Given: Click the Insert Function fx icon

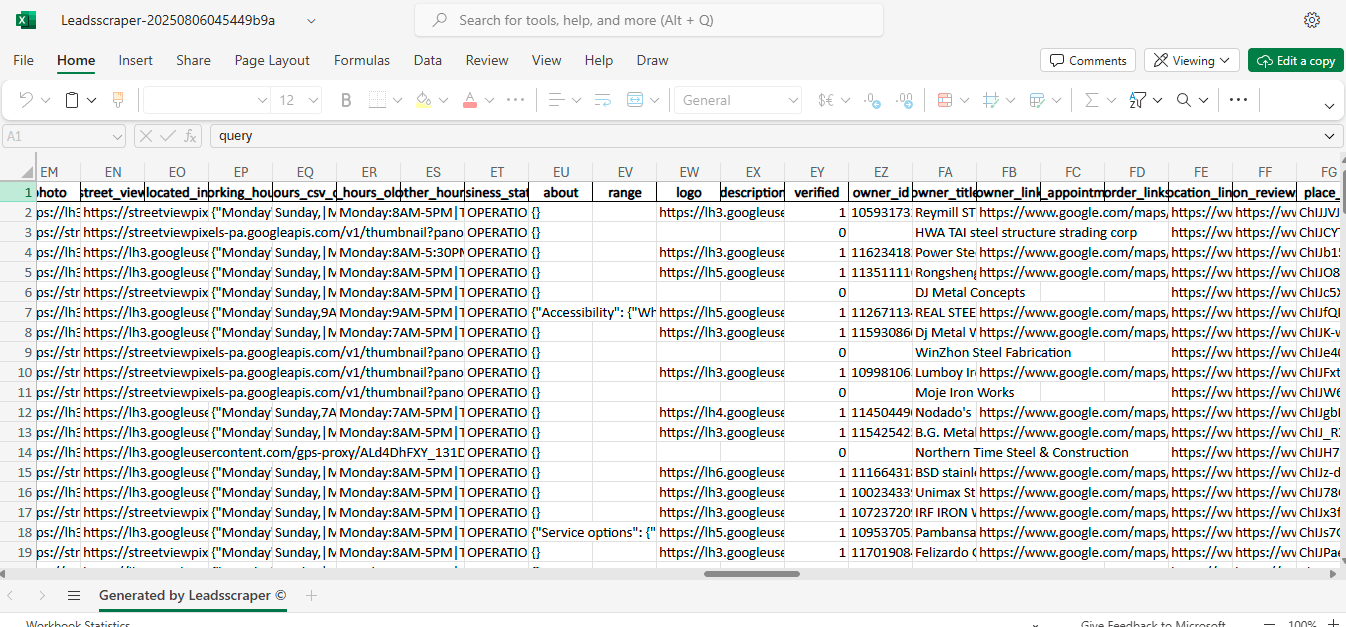Looking at the screenshot, I should (x=190, y=136).
